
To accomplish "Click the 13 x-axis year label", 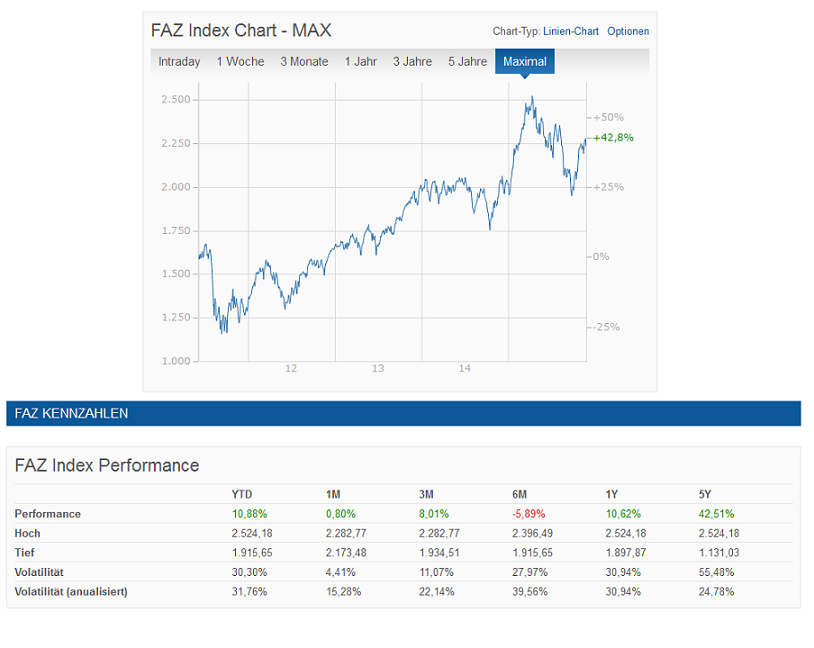I will 378,368.
